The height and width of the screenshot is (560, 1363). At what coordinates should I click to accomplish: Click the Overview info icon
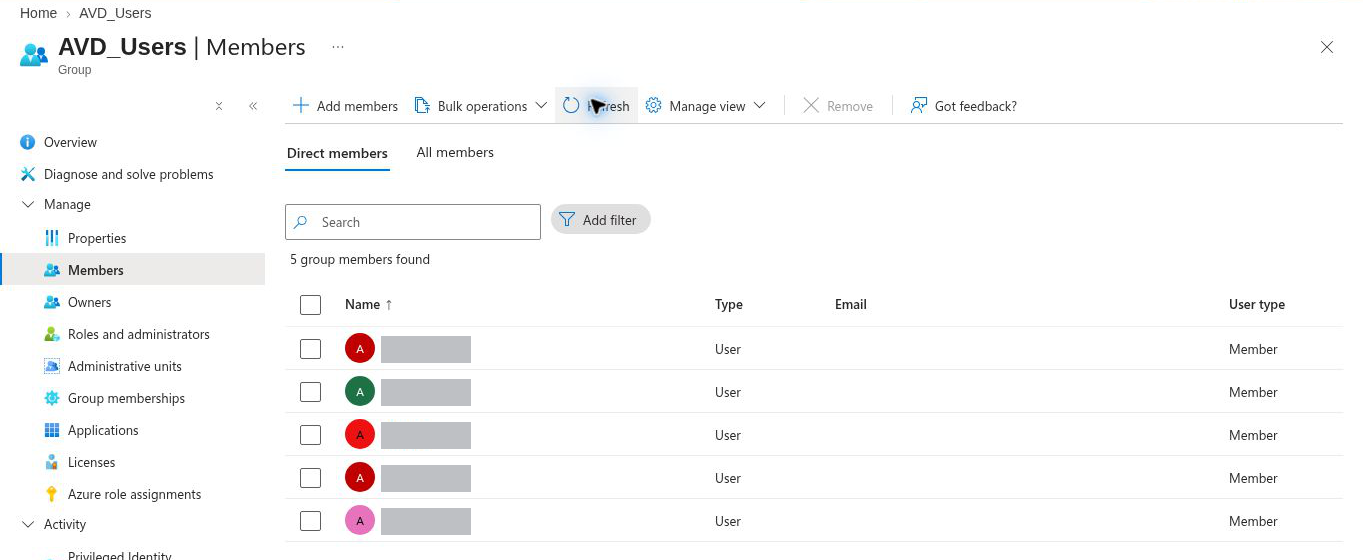(x=28, y=142)
